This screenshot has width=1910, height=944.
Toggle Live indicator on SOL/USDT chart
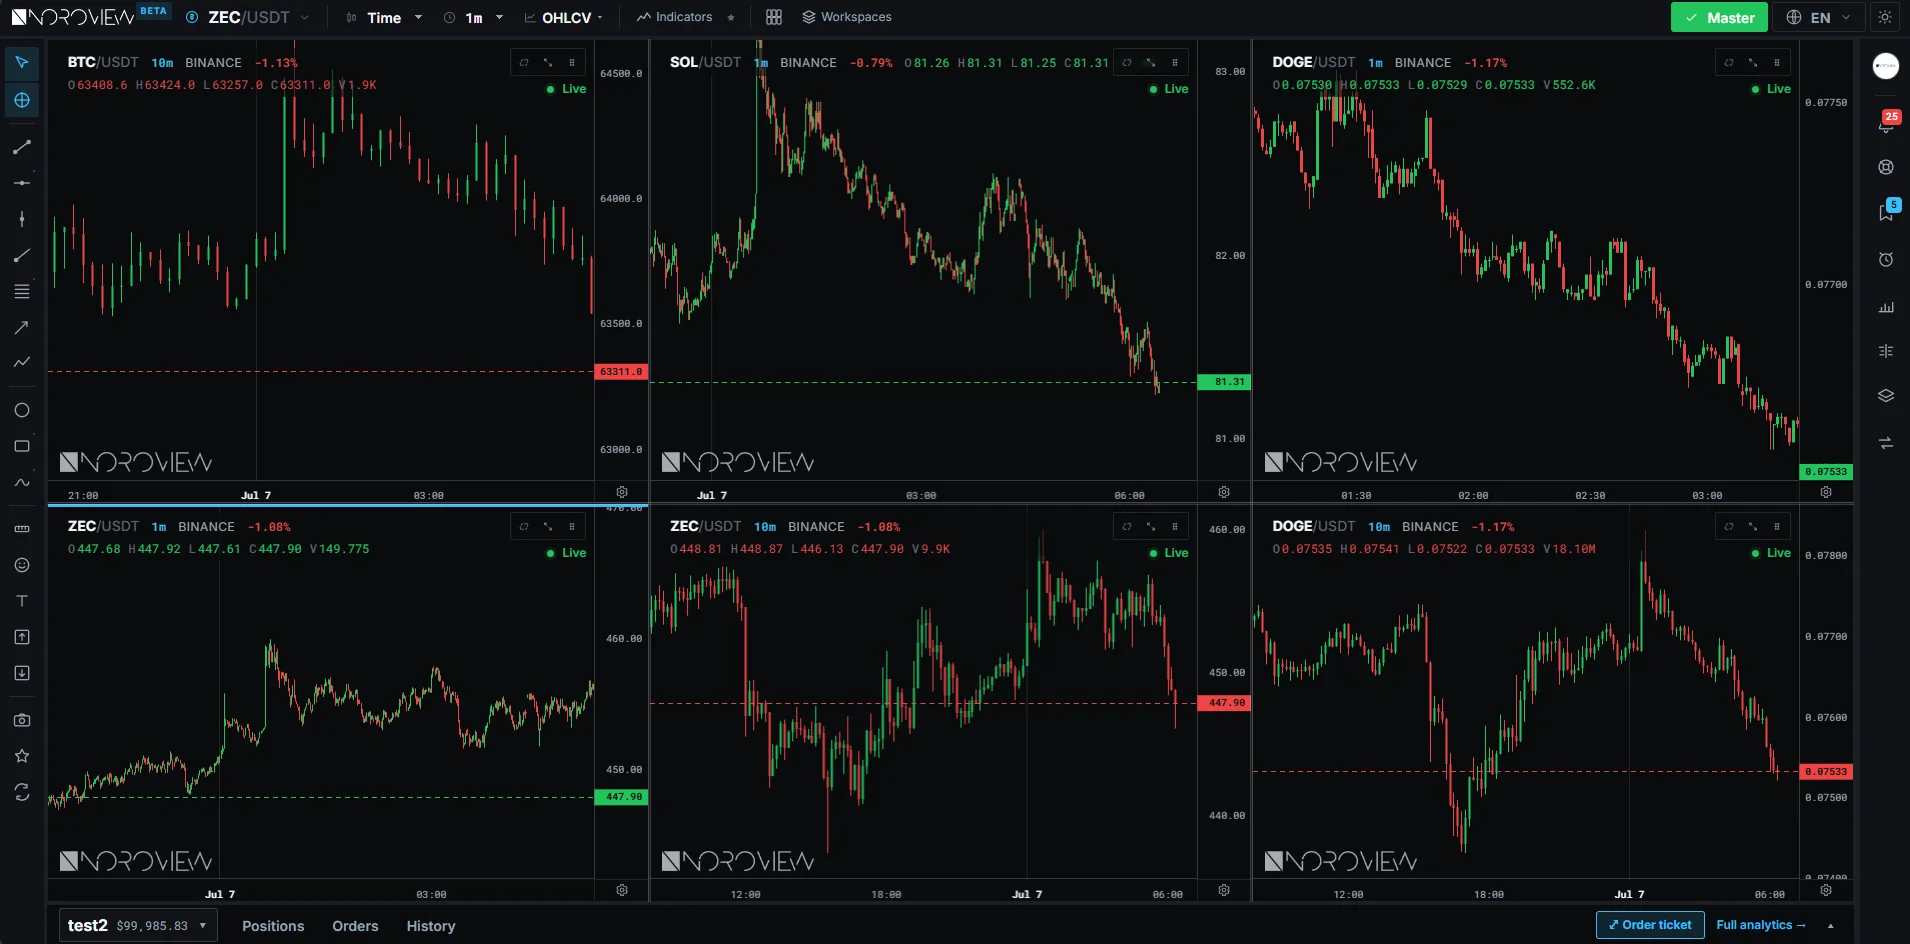1169,89
